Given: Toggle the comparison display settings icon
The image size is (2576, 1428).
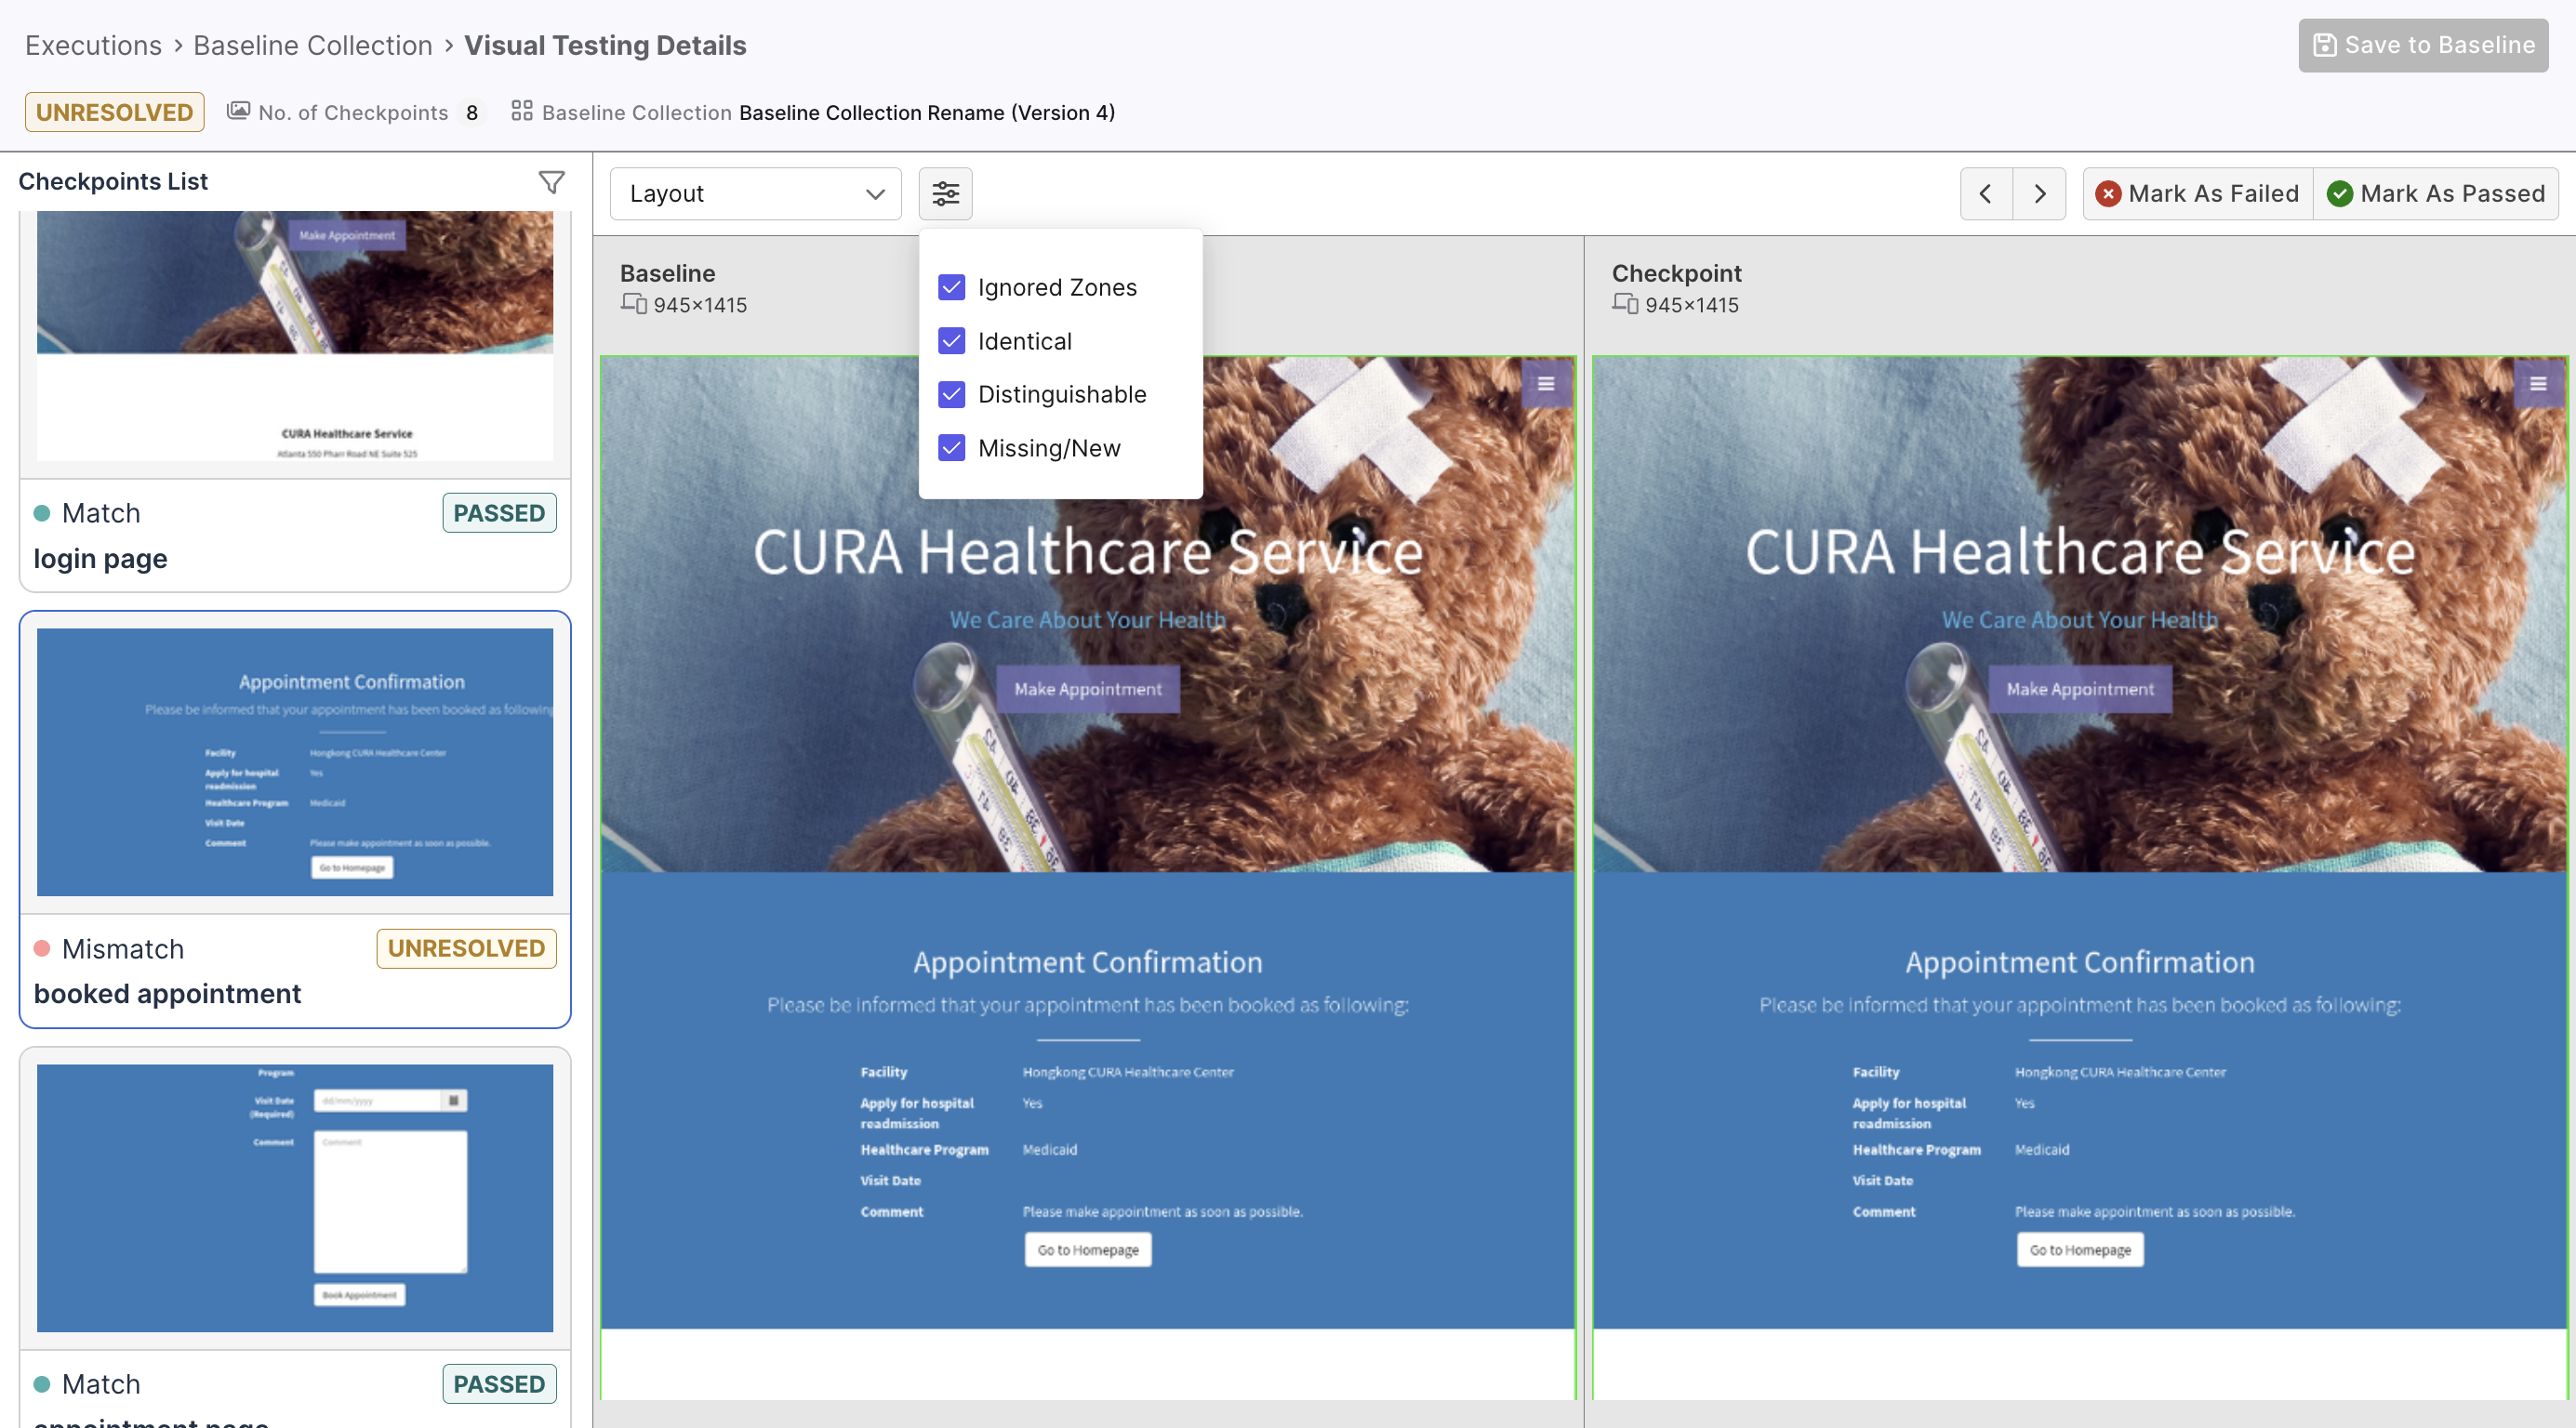Looking at the screenshot, I should coord(945,193).
